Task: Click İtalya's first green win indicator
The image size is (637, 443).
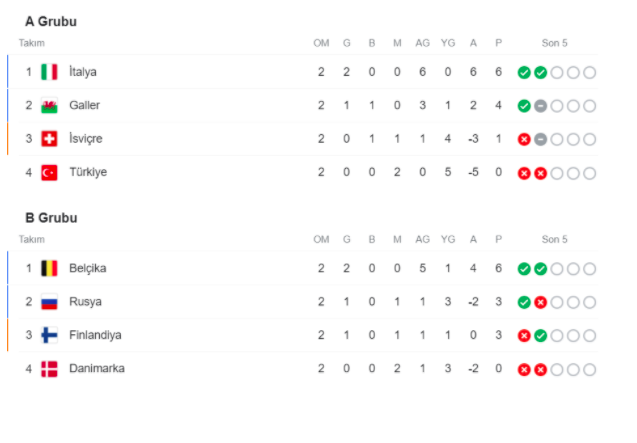Action: coord(524,73)
